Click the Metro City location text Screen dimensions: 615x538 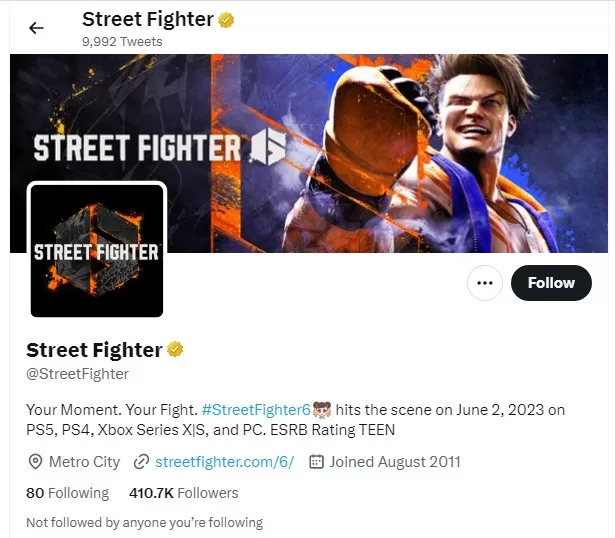[x=84, y=462]
